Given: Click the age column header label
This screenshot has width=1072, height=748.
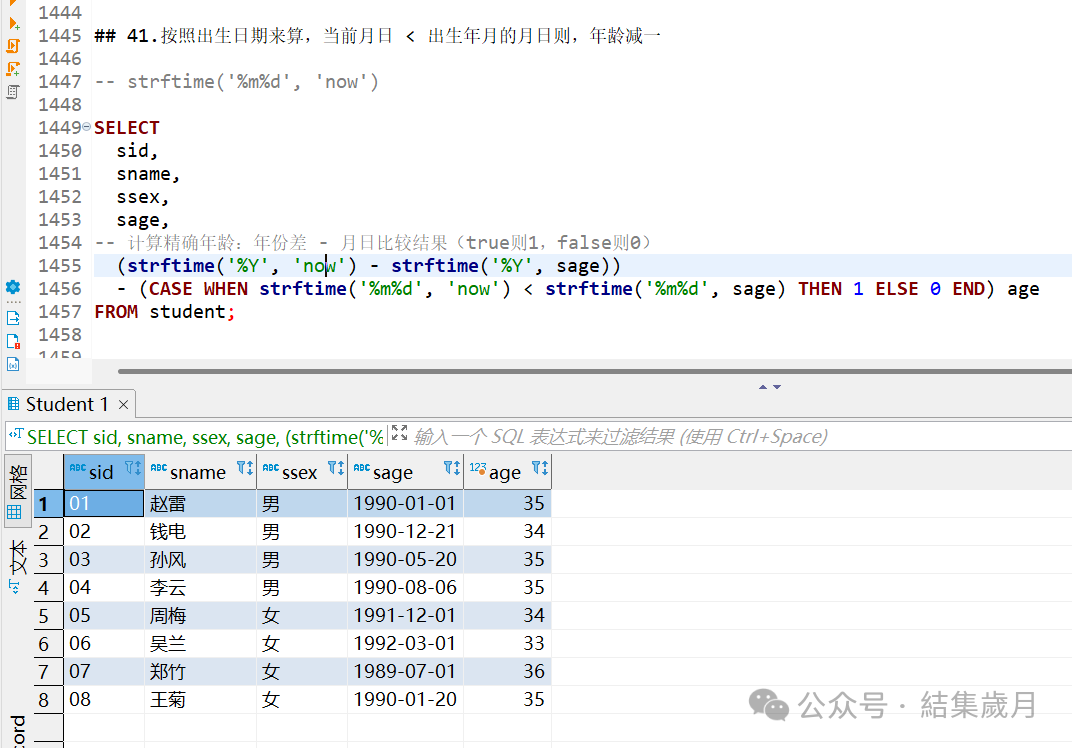Looking at the screenshot, I should (505, 472).
